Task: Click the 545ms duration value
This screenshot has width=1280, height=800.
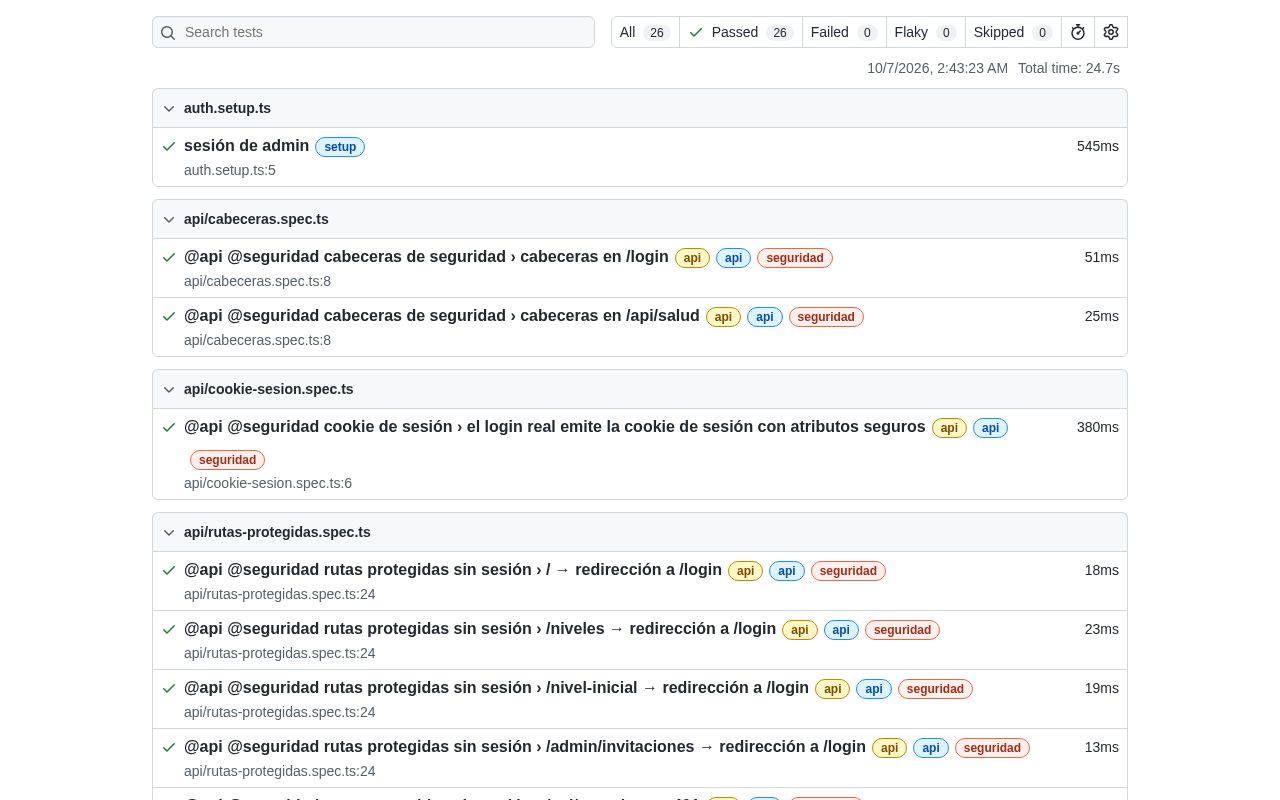Action: click(x=1098, y=146)
